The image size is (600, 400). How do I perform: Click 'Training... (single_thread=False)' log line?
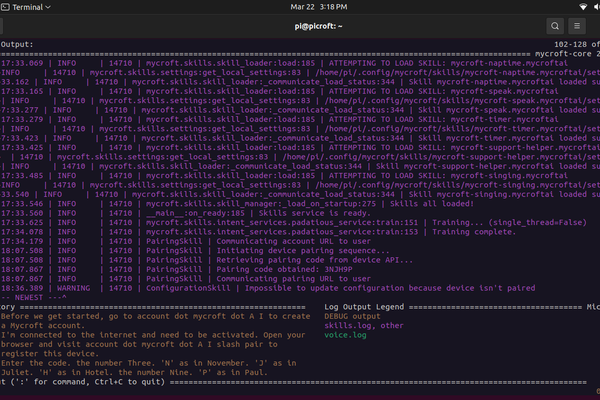(293, 222)
